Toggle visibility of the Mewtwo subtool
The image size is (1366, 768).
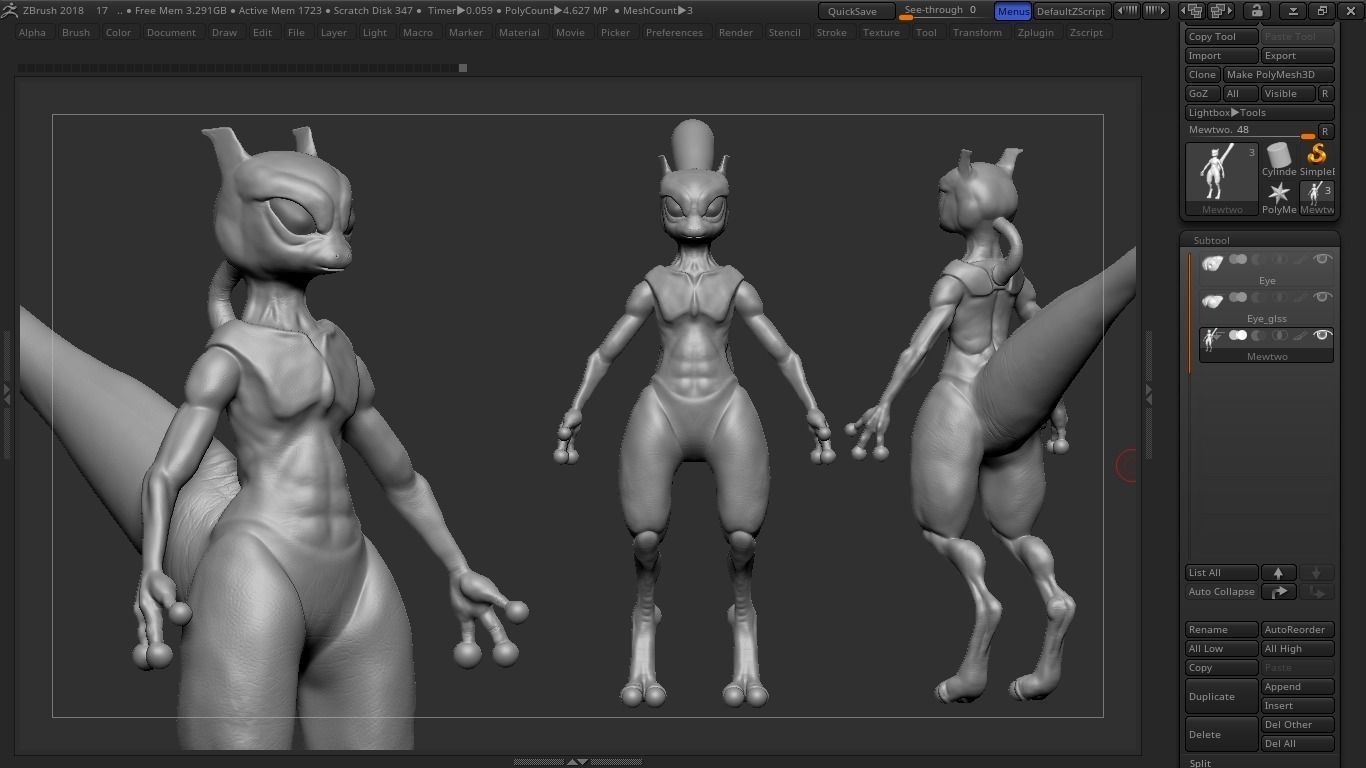coord(1323,336)
